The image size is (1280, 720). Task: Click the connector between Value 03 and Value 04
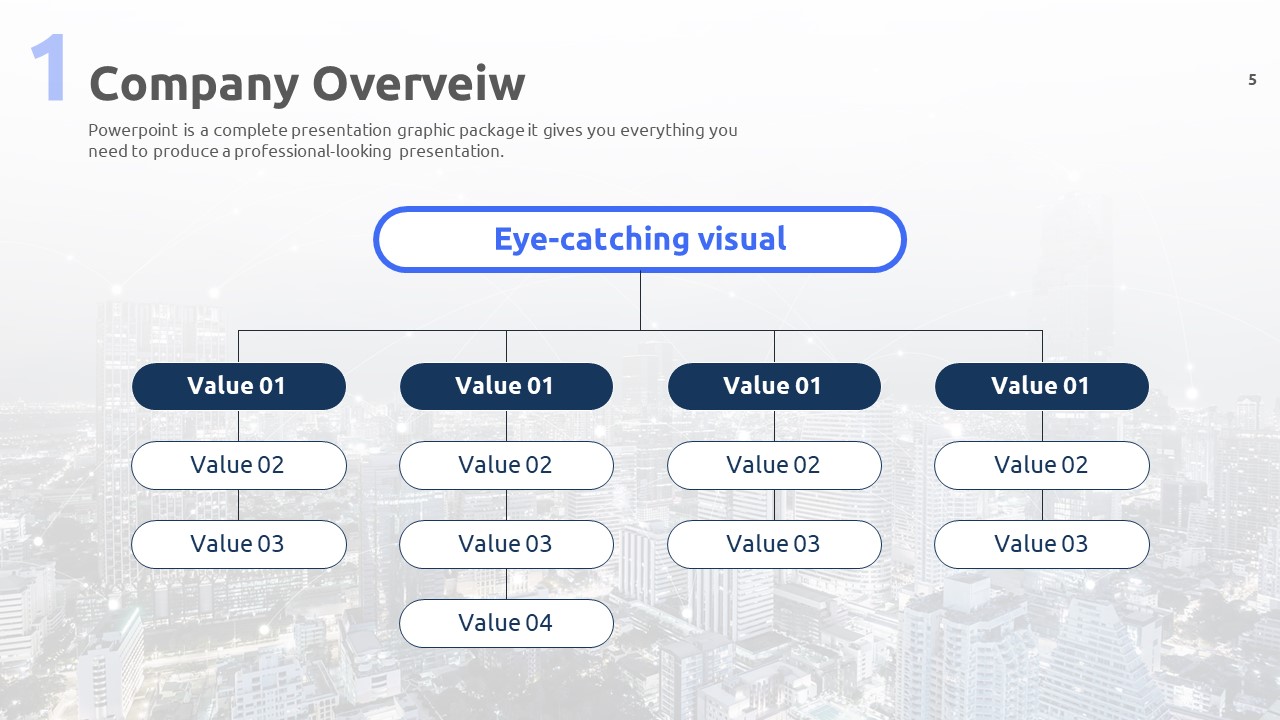coord(506,584)
